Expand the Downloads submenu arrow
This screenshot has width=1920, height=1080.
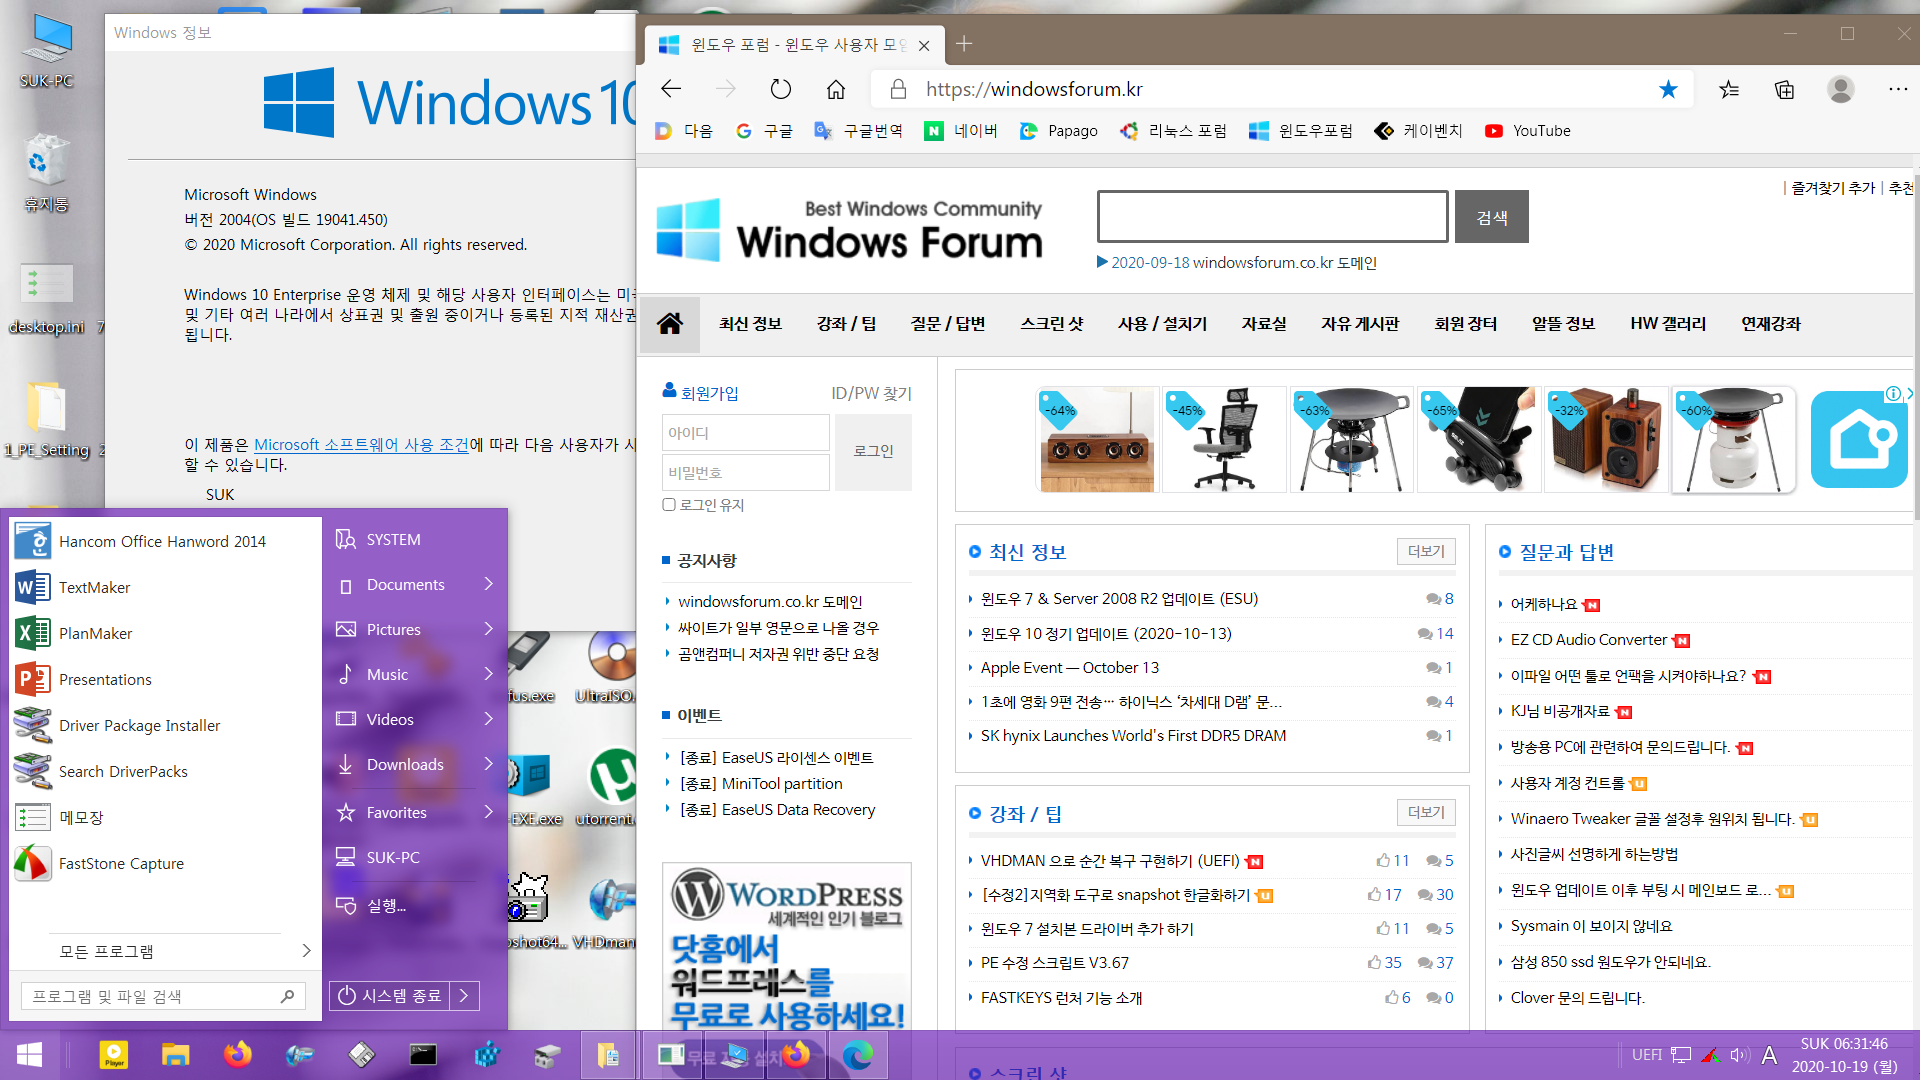(x=489, y=764)
